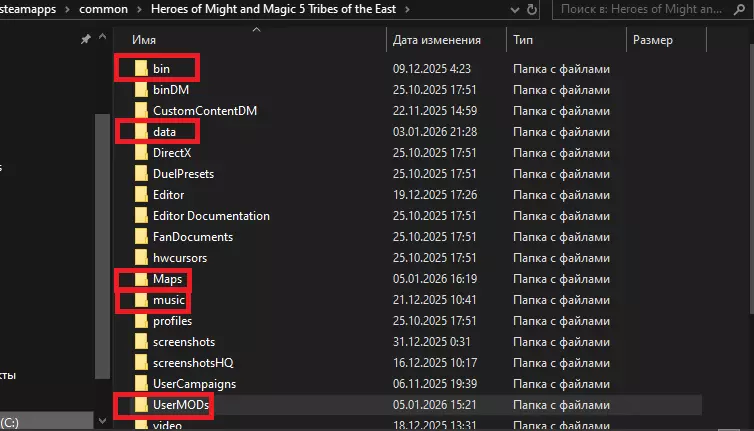Click the DirectX folder icon
This screenshot has width=754, height=431.
pyautogui.click(x=140, y=153)
